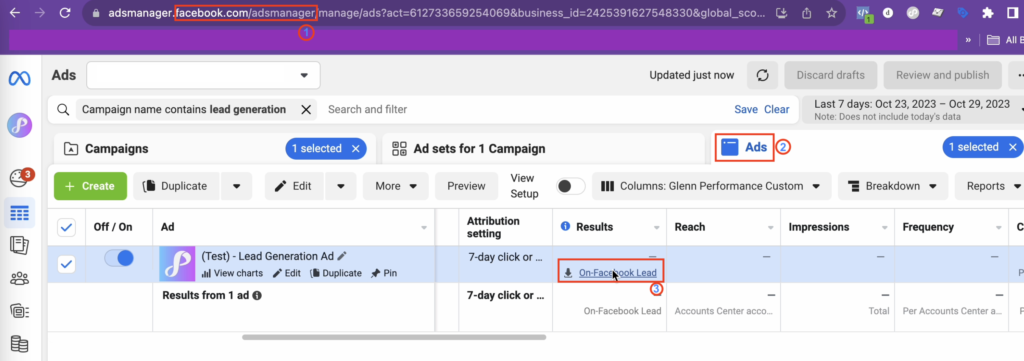Image resolution: width=1024 pixels, height=361 pixels.
Task: Select the Ads table grid icon in sidebar
Action: click(x=20, y=213)
